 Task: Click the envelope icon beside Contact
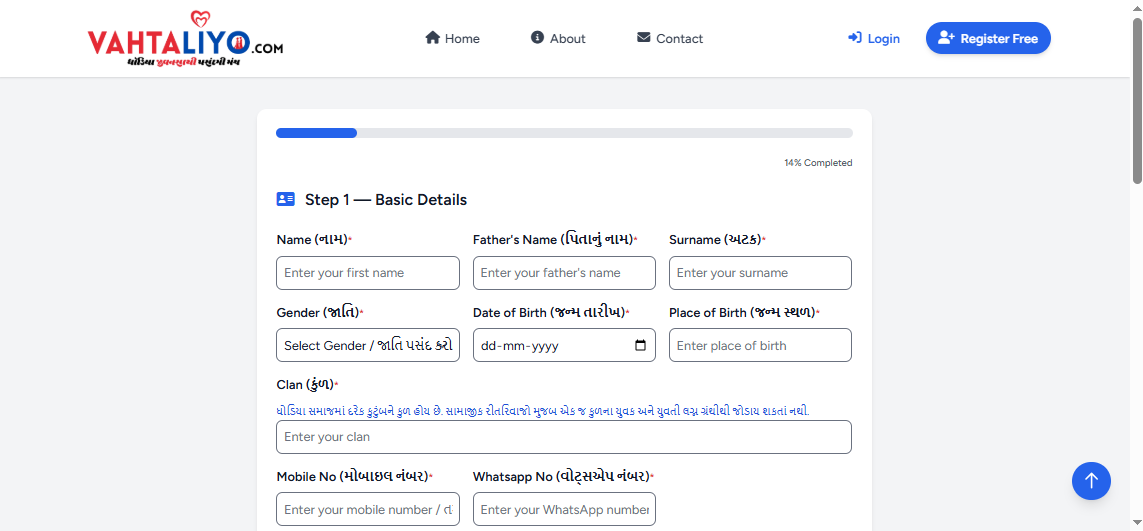[643, 37]
